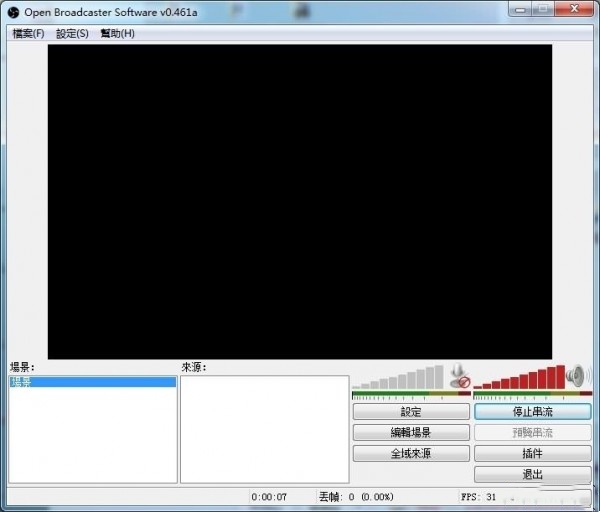Open the 插件 plugins button
This screenshot has width=600, height=512.
pos(532,454)
